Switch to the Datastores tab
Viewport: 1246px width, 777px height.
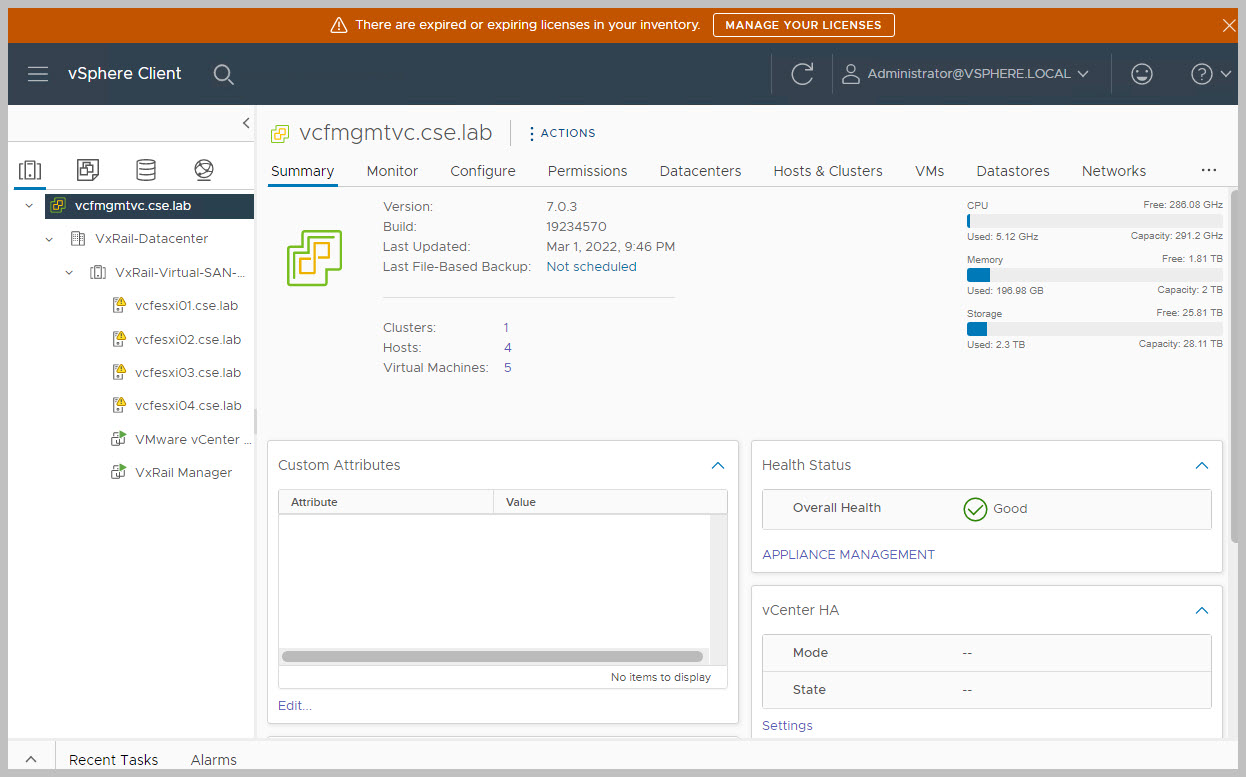pyautogui.click(x=1012, y=171)
